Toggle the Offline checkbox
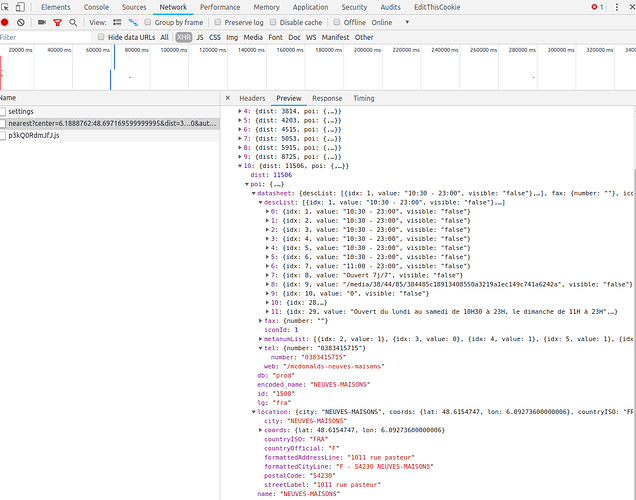The image size is (636, 500). (337, 22)
